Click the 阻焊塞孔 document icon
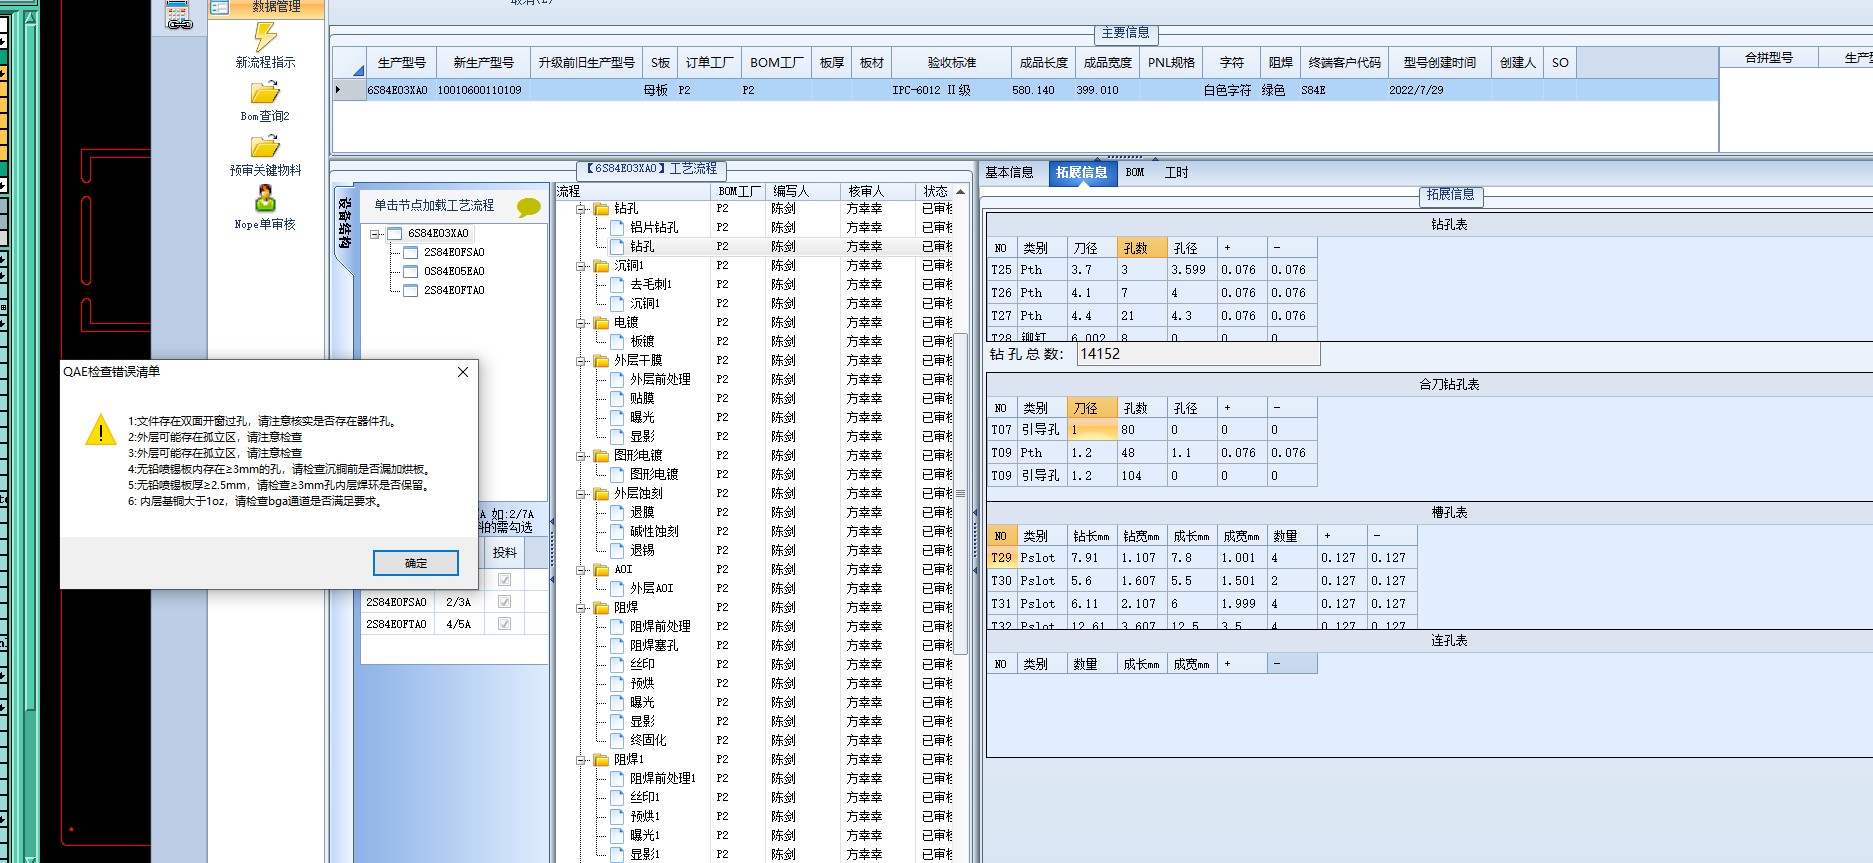The height and width of the screenshot is (863, 1873). (617, 646)
